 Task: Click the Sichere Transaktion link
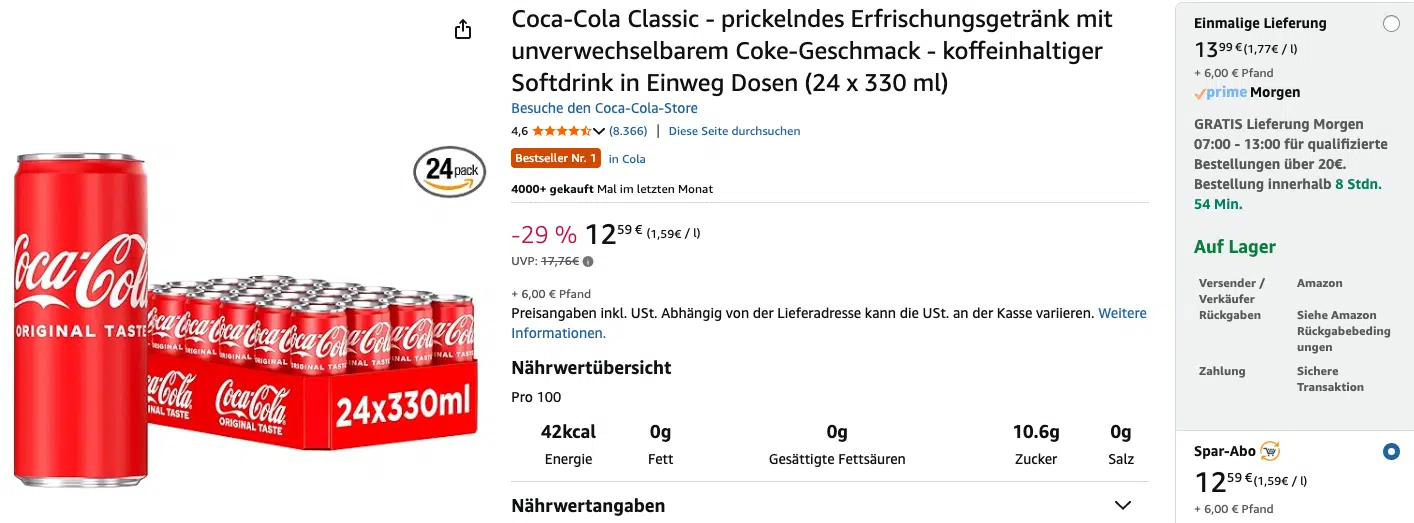click(x=1330, y=379)
